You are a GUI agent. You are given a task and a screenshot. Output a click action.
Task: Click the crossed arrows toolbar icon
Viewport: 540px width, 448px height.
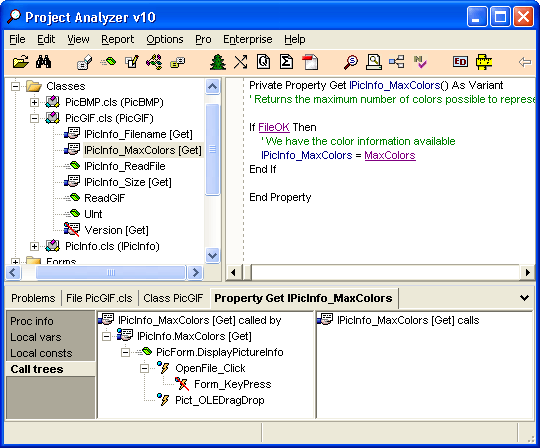[x=241, y=62]
